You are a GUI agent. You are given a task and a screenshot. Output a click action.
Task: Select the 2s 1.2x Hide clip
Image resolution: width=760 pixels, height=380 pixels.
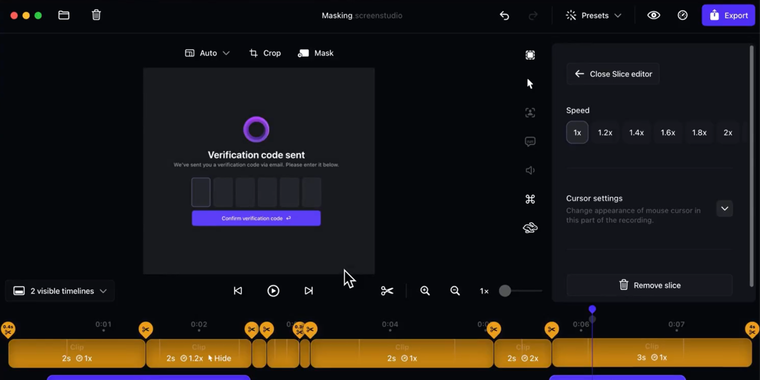point(199,353)
